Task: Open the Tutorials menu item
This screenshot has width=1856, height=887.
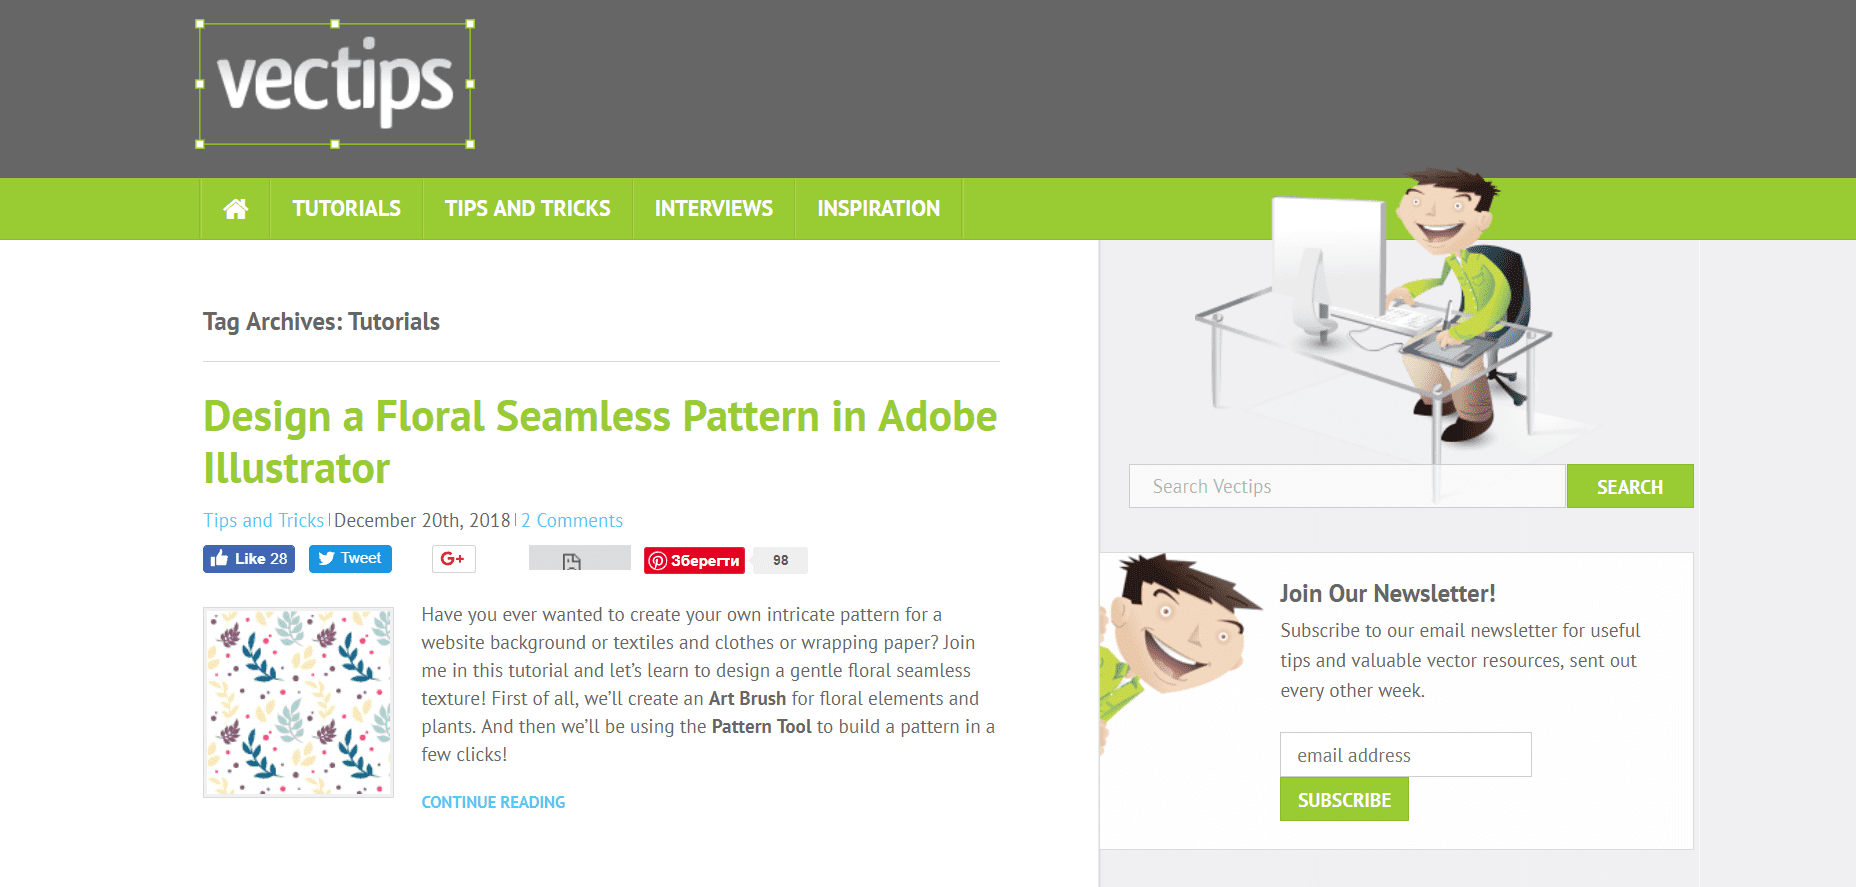Action: pyautogui.click(x=346, y=209)
